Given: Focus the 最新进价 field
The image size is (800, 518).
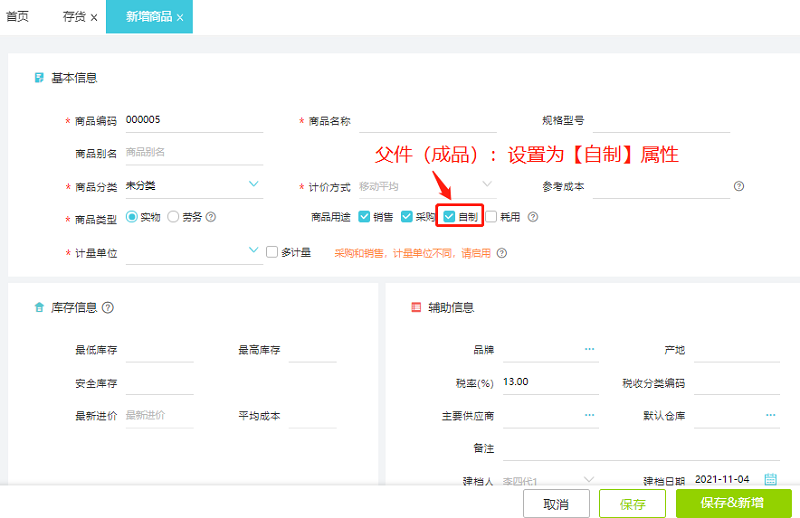Looking at the screenshot, I should point(160,416).
